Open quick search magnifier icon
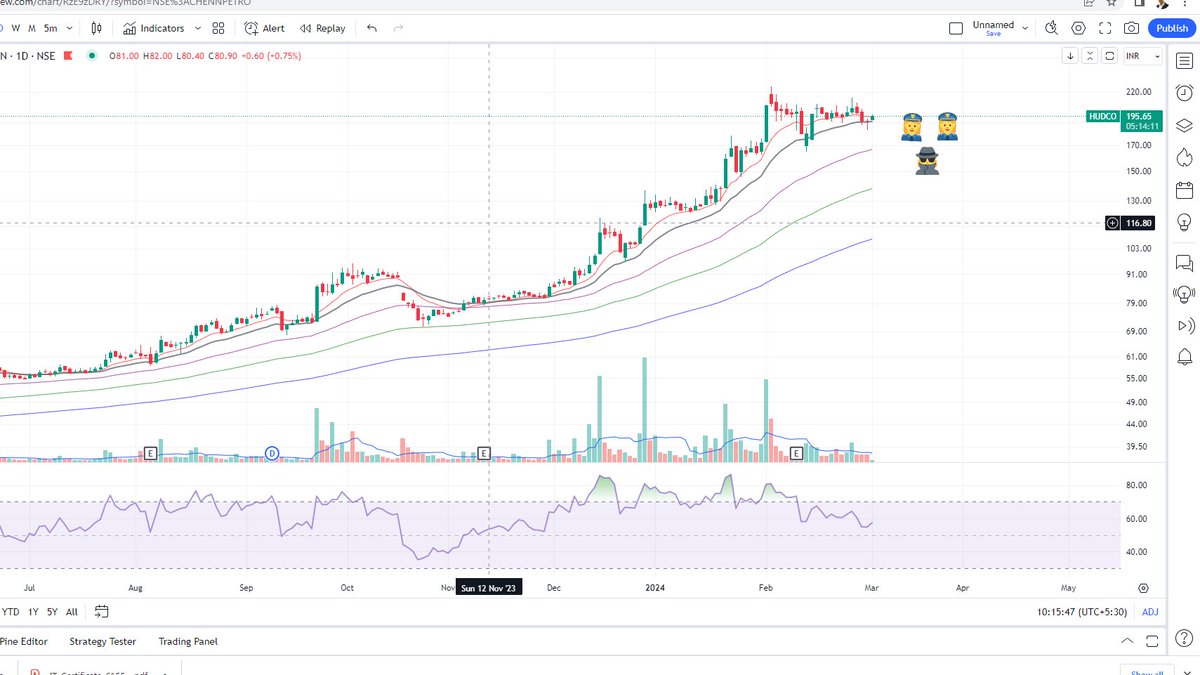The height and width of the screenshot is (675, 1200). coord(1053,28)
